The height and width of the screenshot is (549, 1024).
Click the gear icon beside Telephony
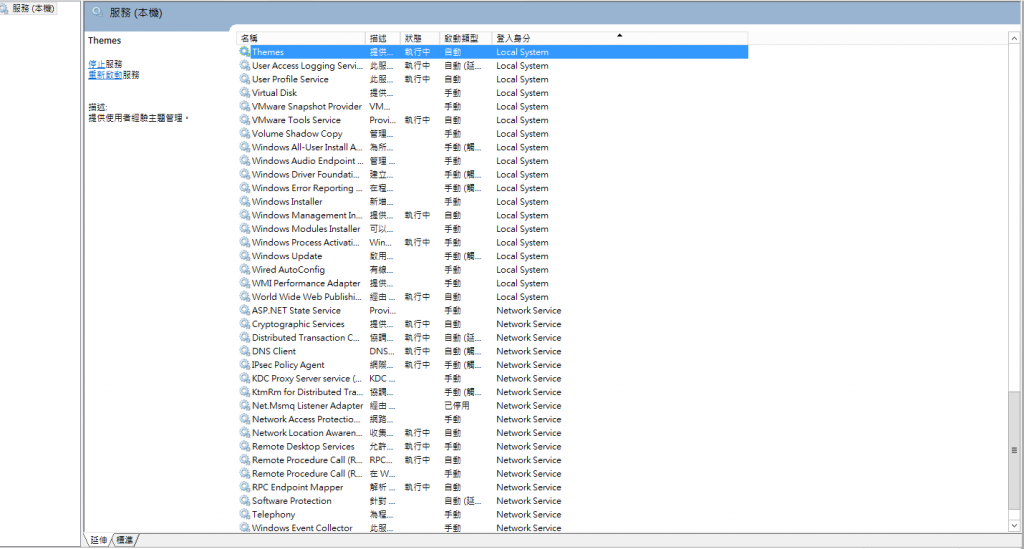pos(245,514)
